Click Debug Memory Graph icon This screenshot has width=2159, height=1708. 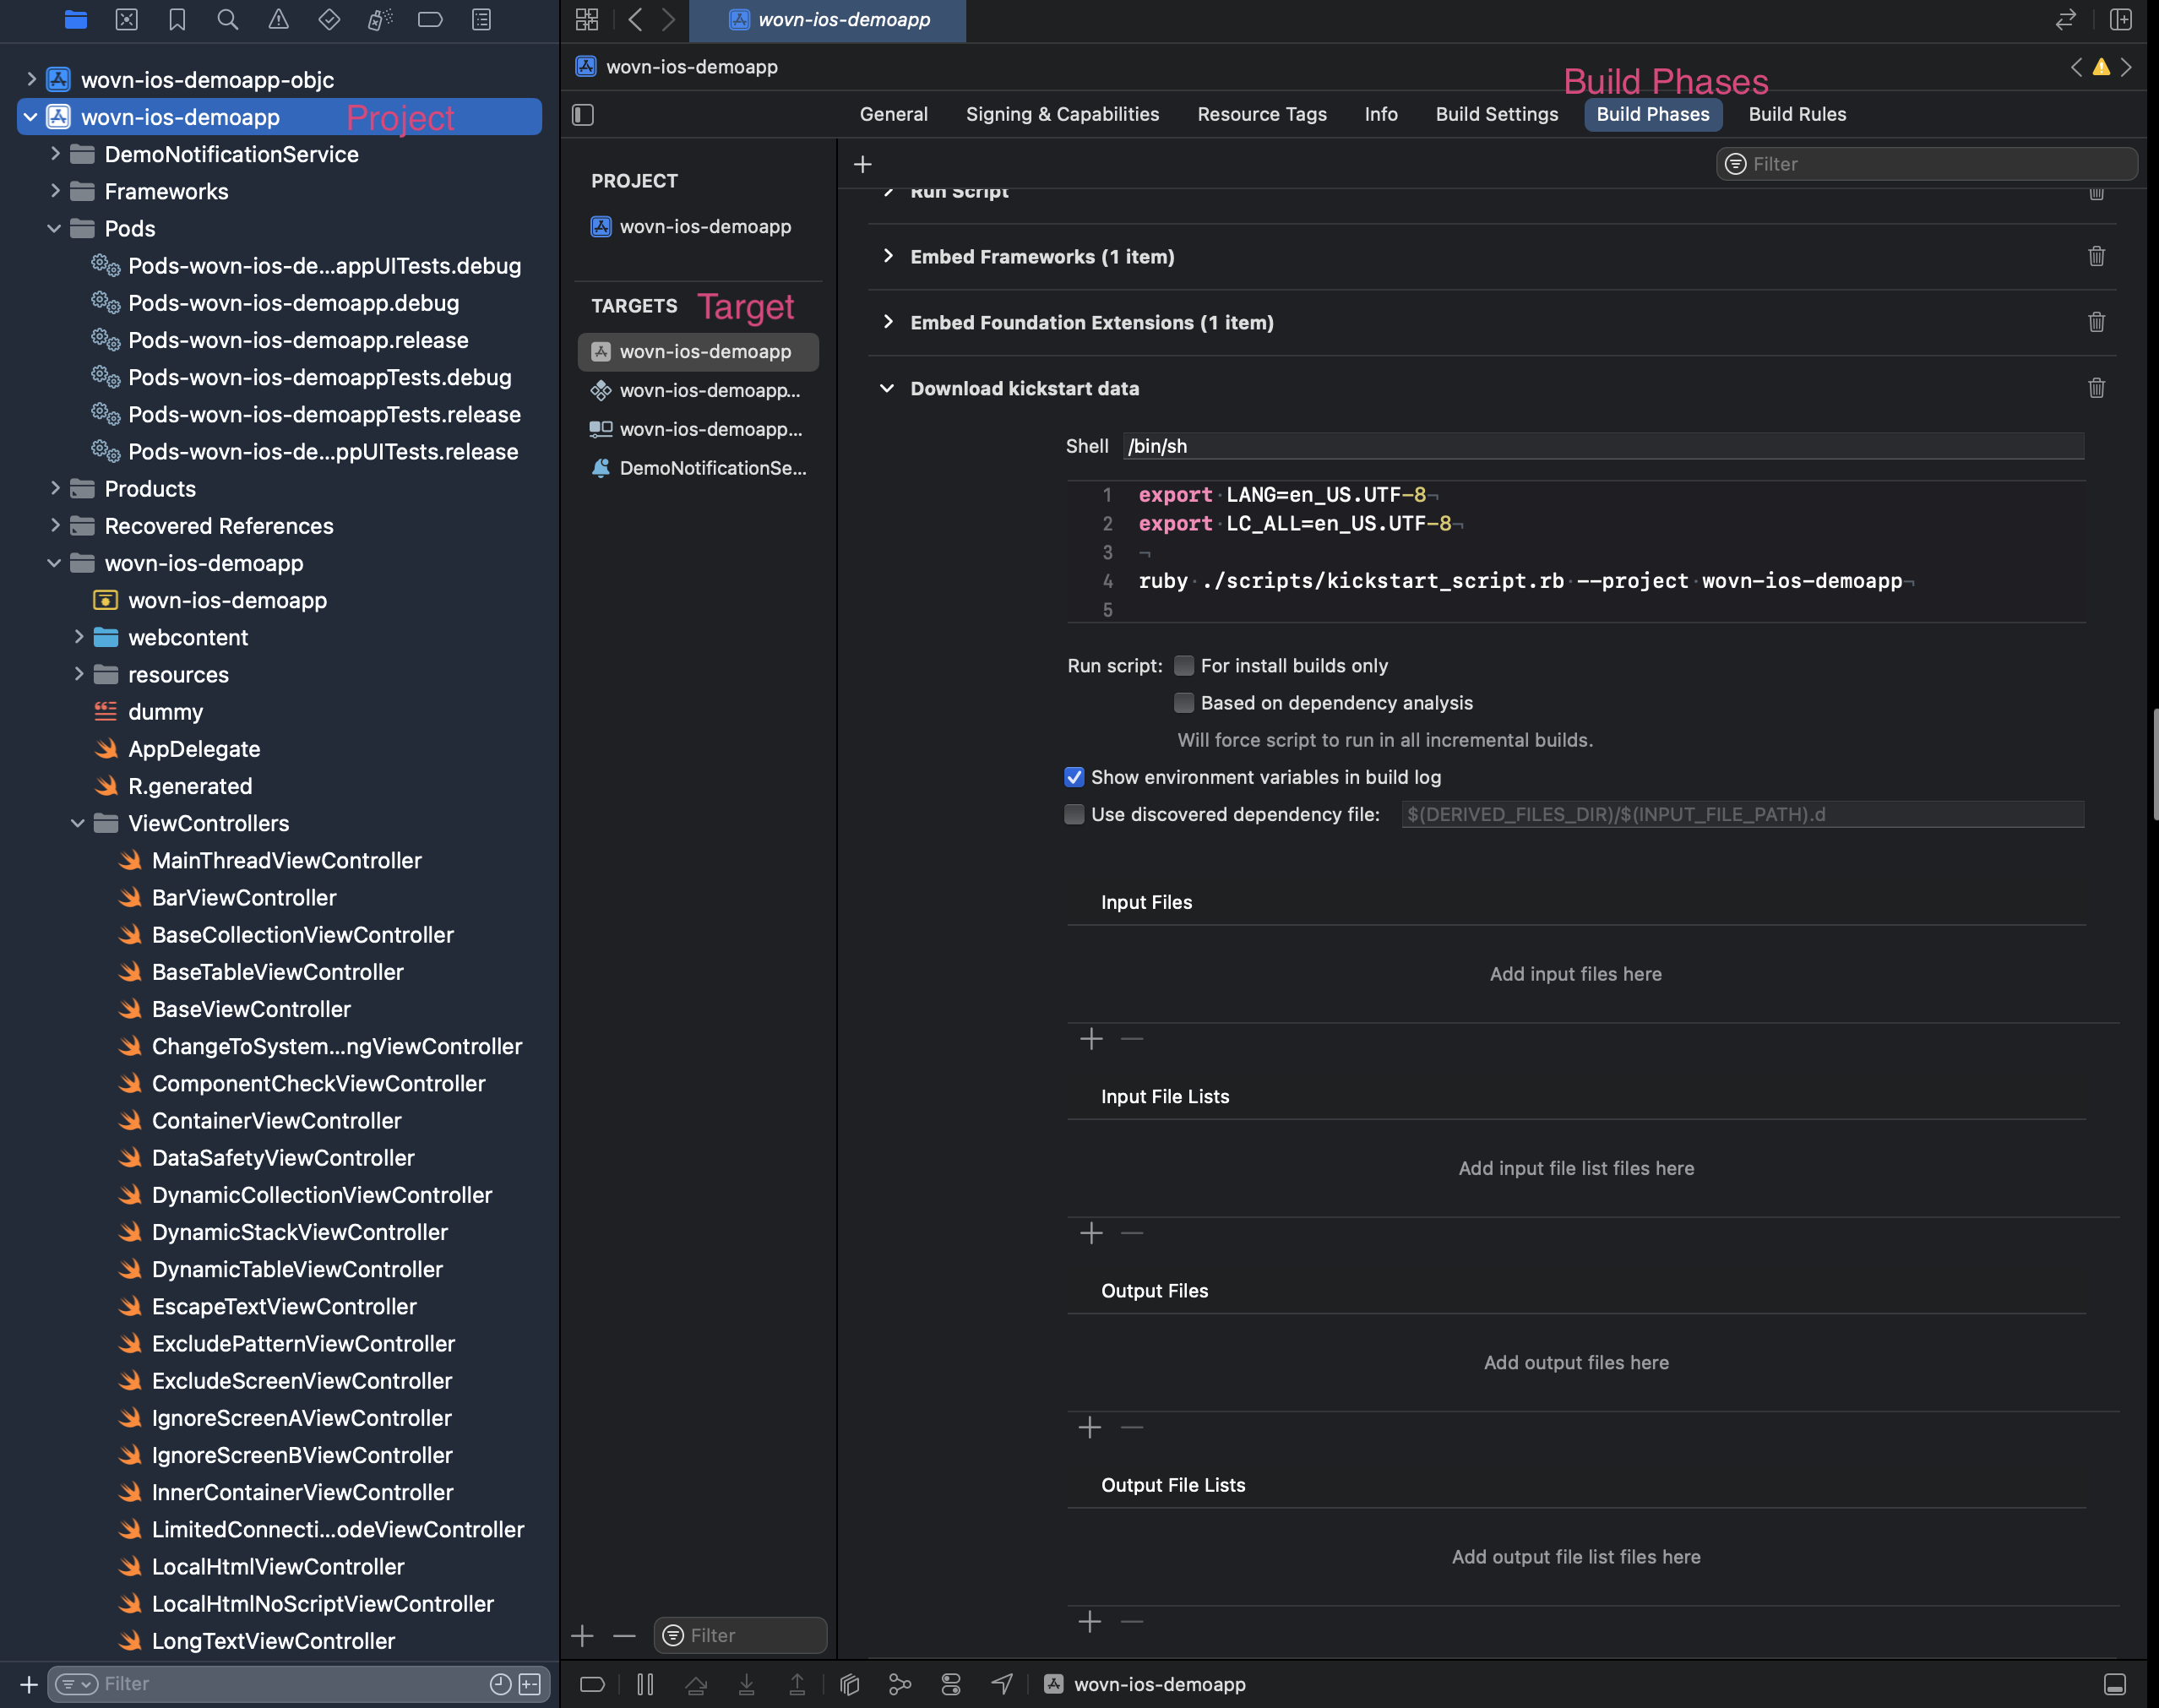point(899,1684)
